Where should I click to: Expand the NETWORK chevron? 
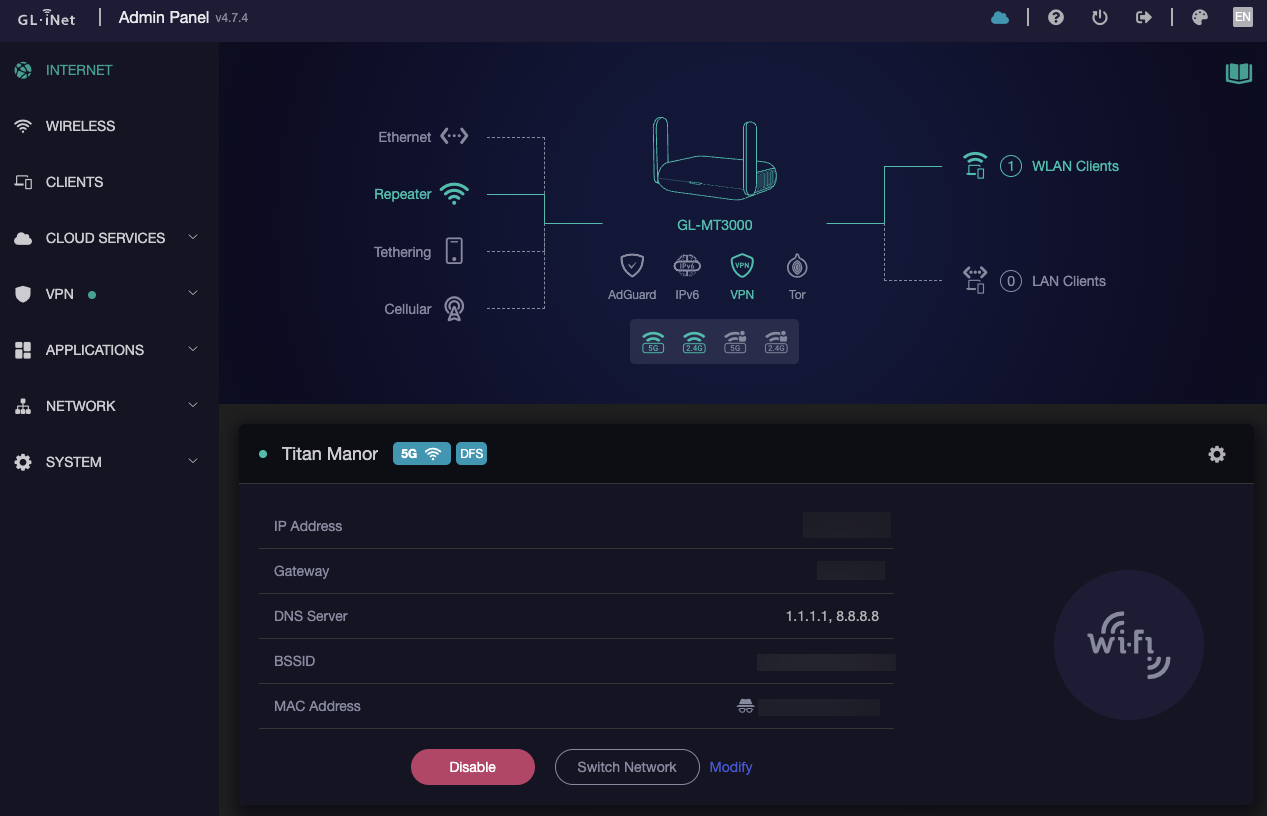193,405
